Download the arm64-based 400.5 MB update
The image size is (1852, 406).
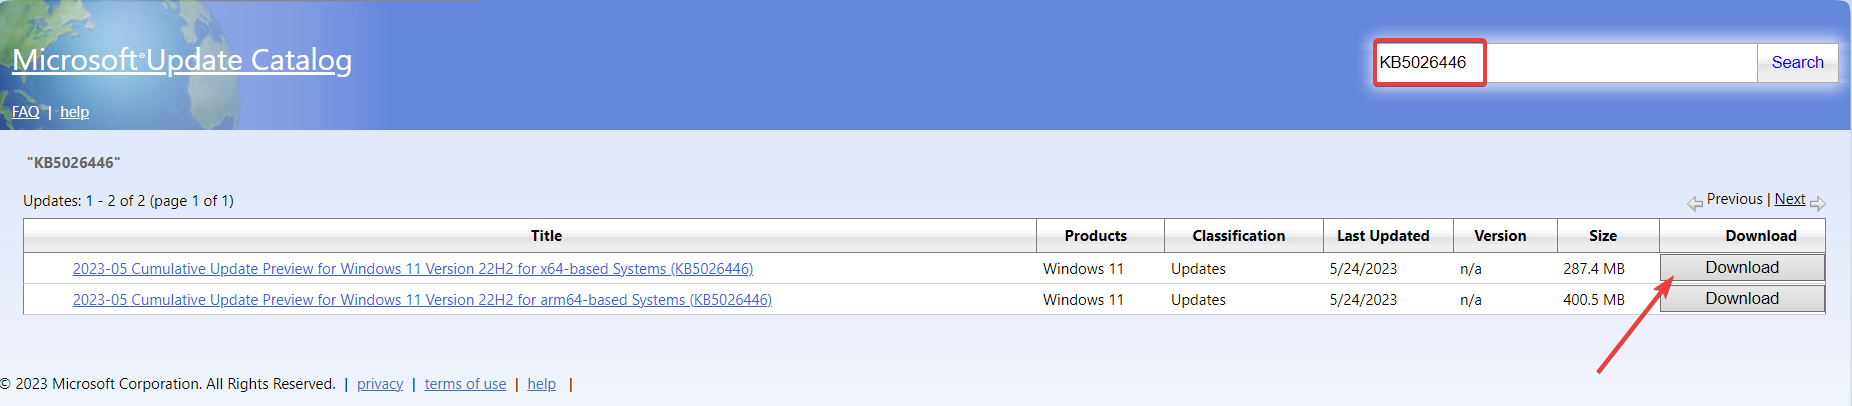pyautogui.click(x=1742, y=299)
